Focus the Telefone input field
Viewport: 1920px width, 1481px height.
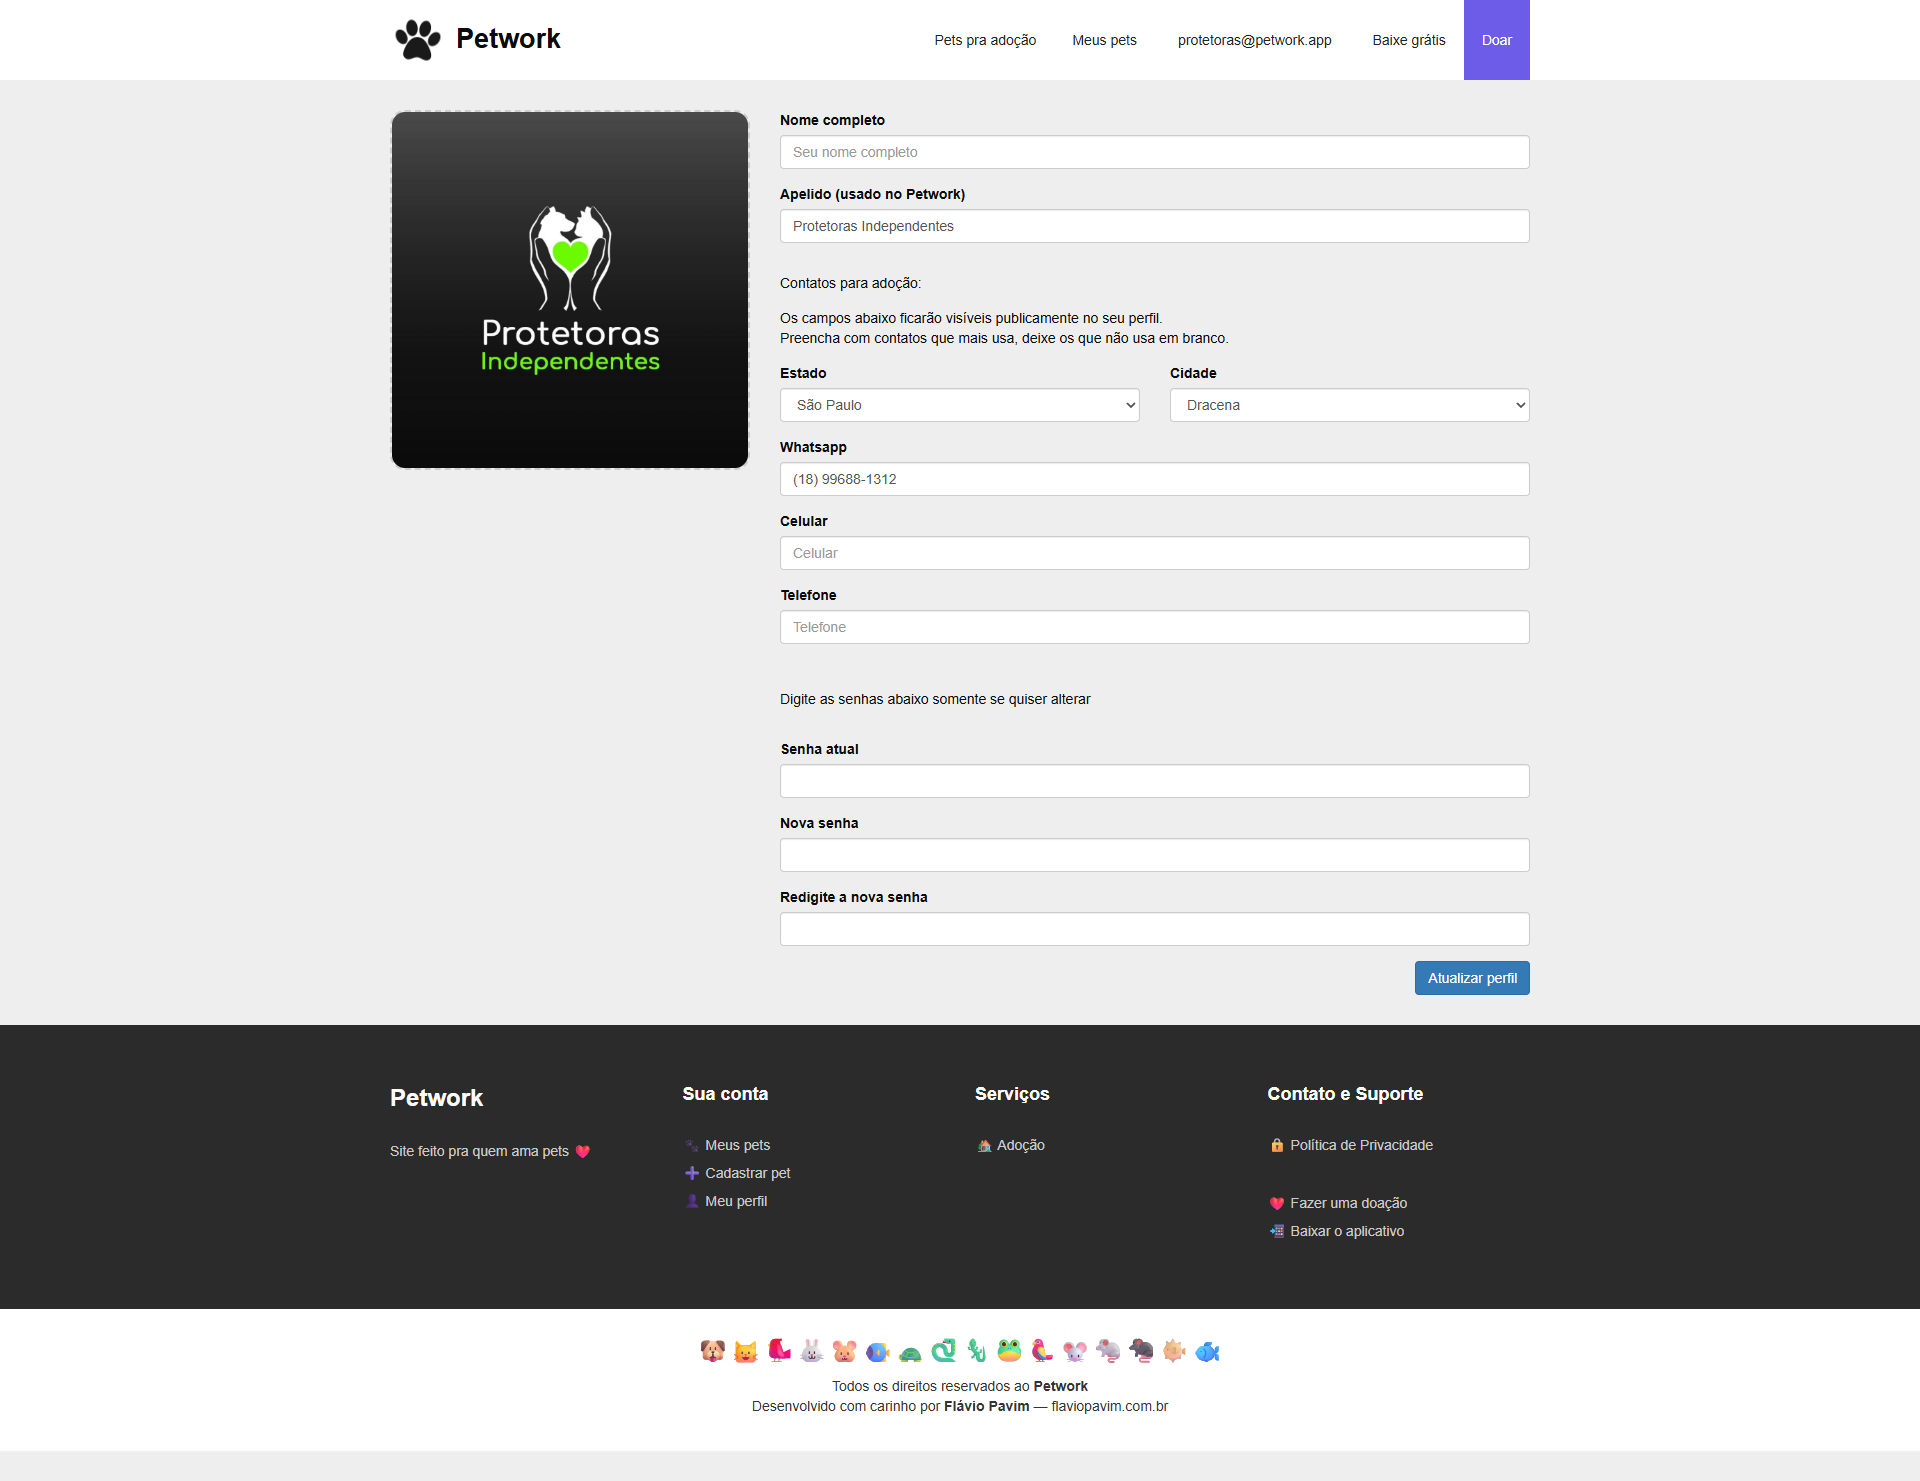1155,627
